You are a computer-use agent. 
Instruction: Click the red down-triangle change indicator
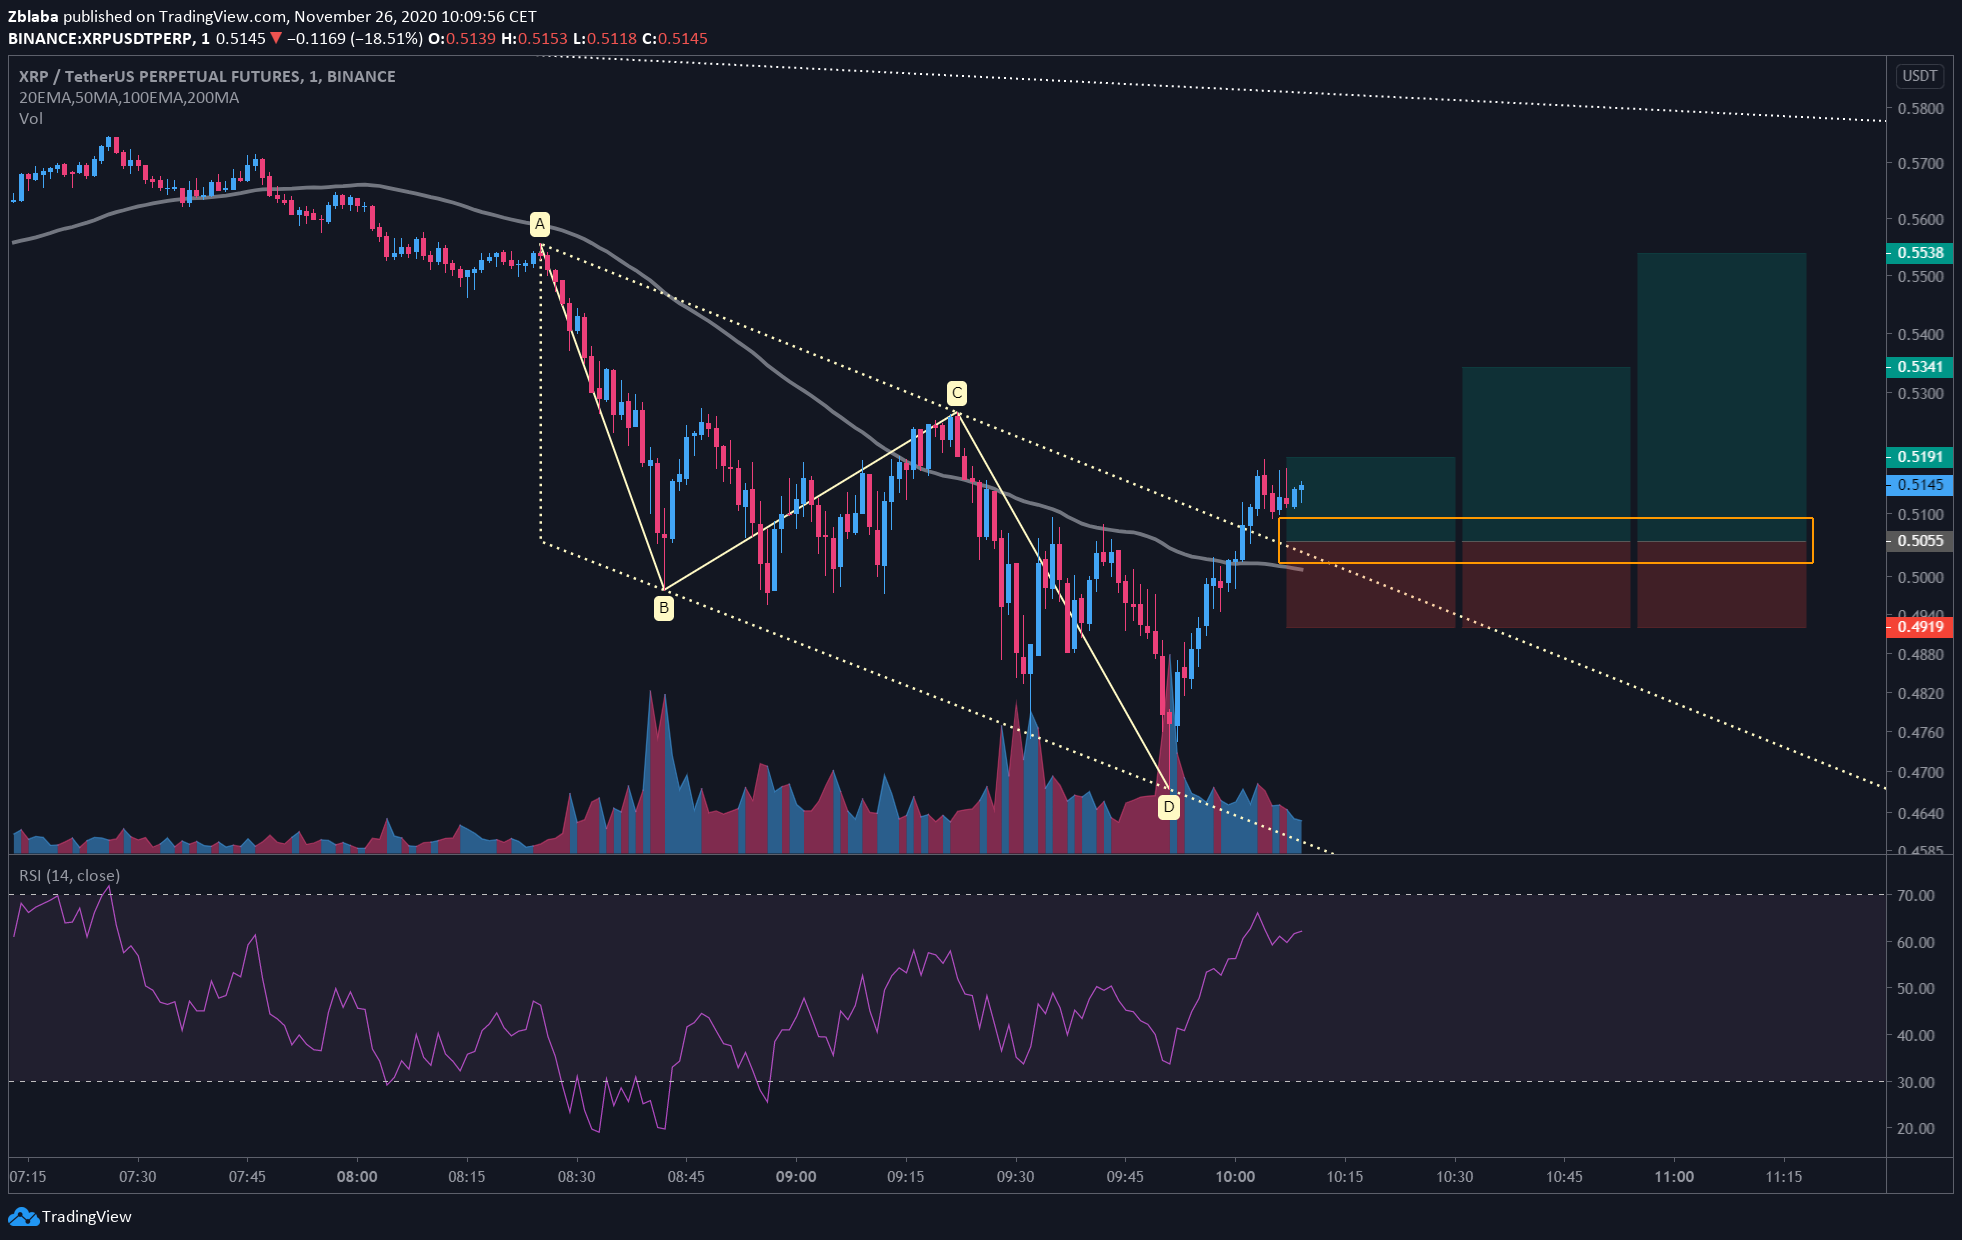(x=276, y=38)
